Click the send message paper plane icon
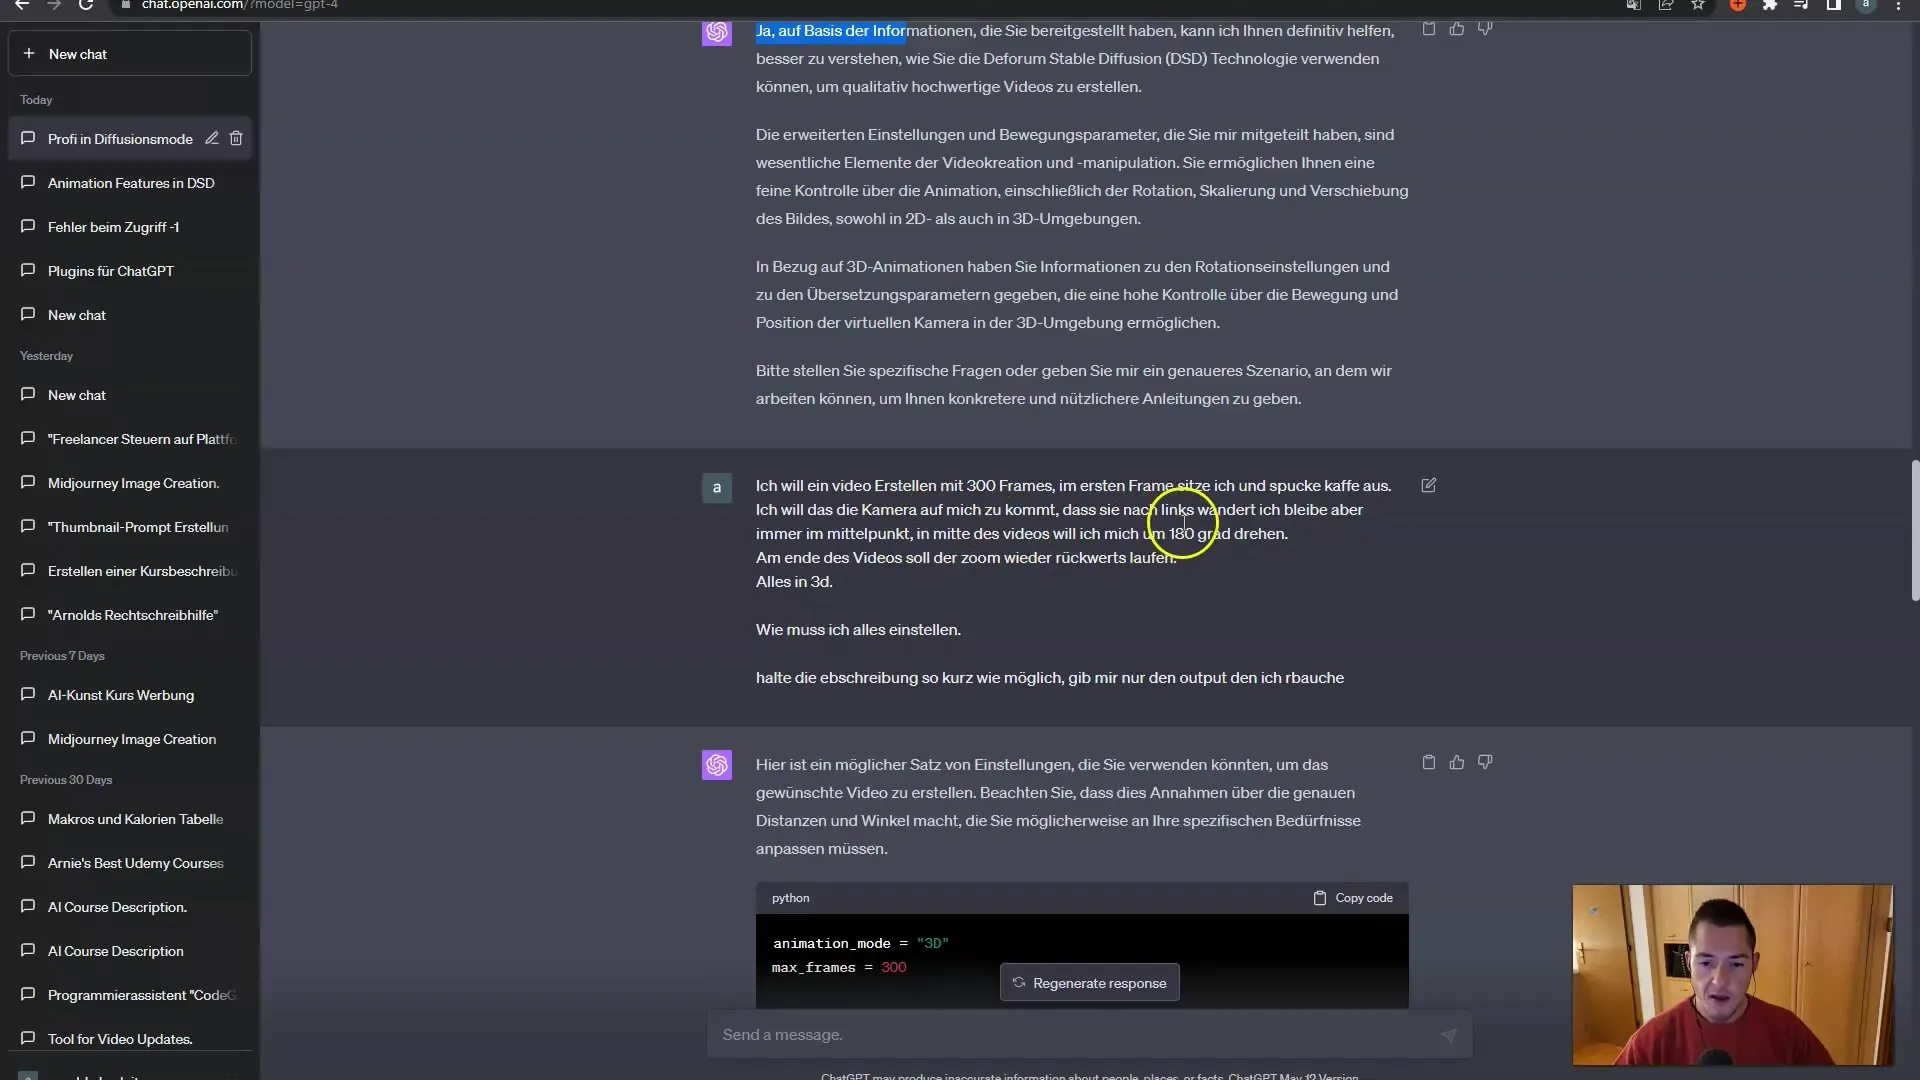 pos(1449,1036)
